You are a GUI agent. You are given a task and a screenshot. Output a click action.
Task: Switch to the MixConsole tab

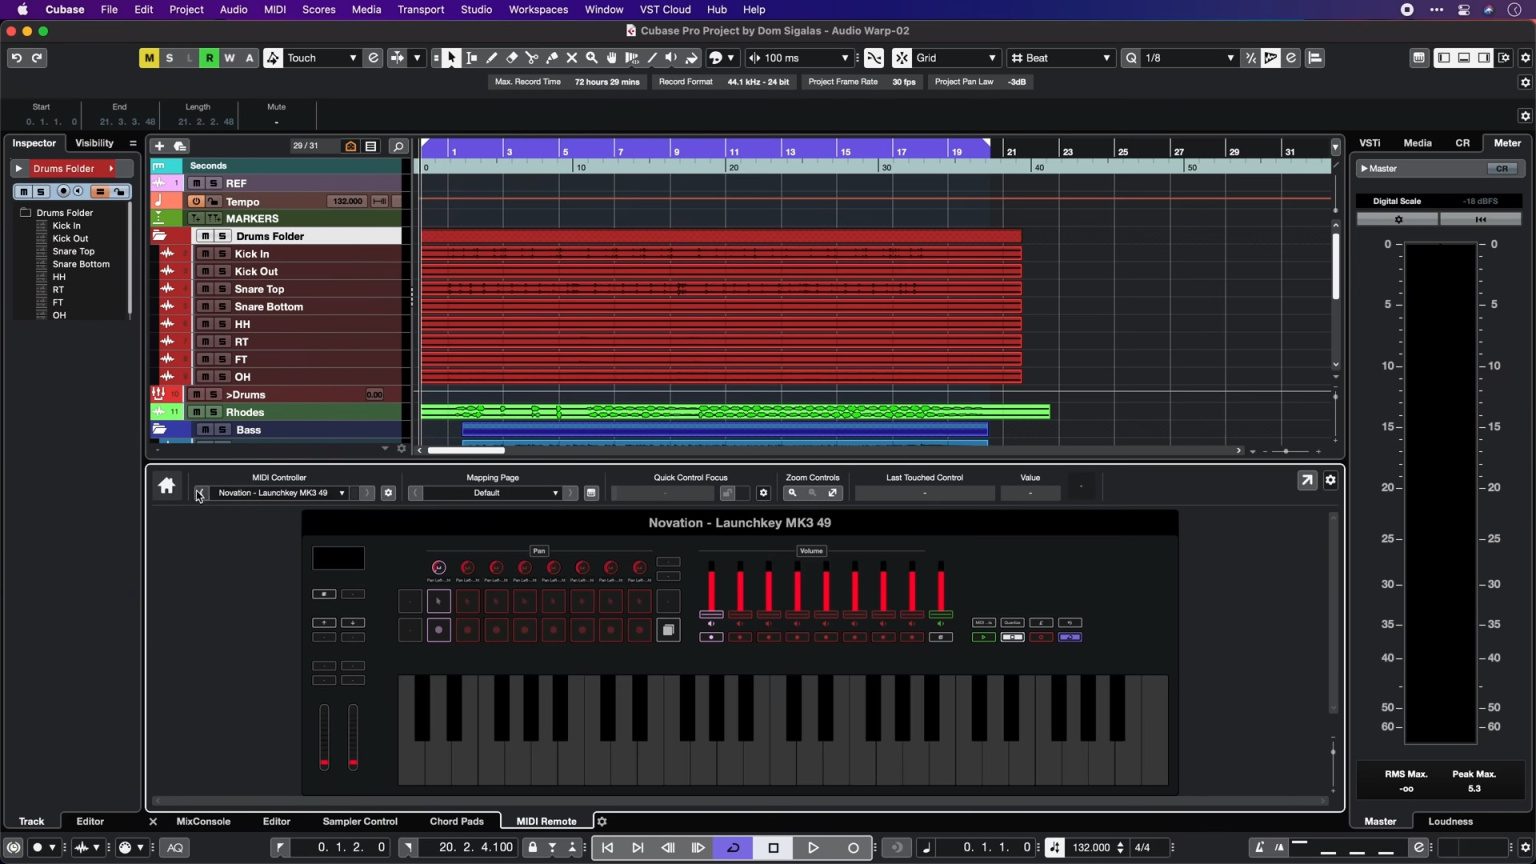click(x=203, y=821)
